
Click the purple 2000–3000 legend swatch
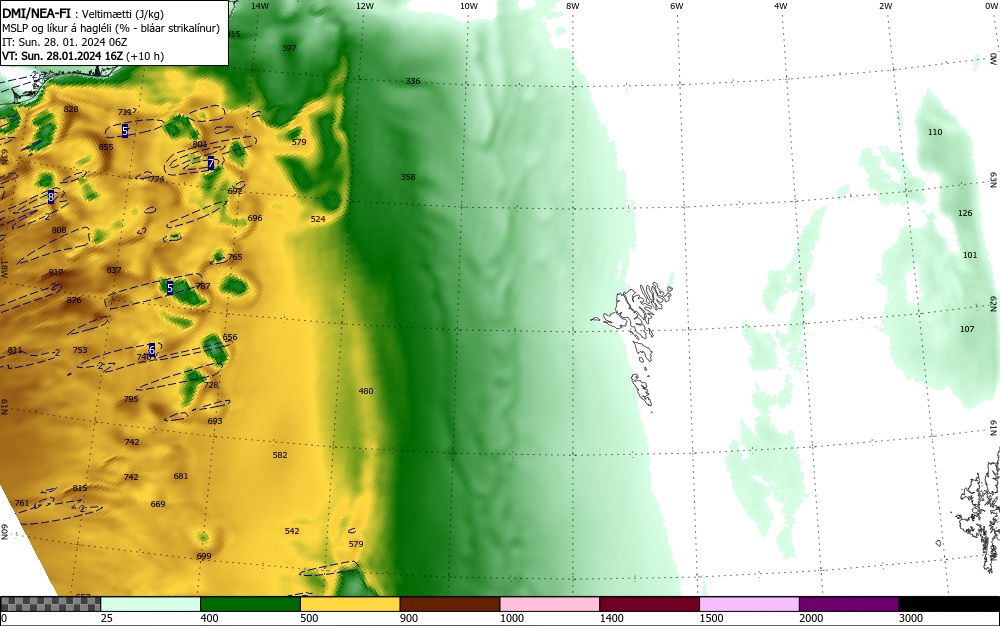point(849,604)
